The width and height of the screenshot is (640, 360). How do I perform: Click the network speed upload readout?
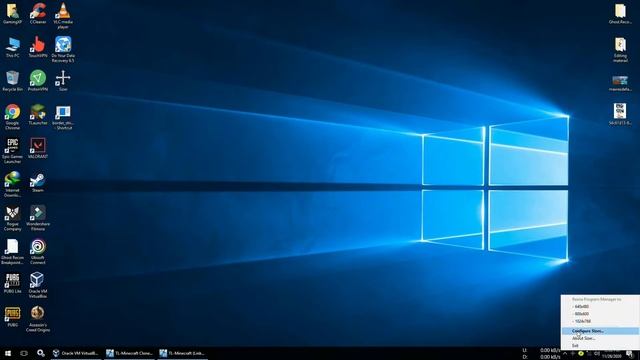click(541, 350)
